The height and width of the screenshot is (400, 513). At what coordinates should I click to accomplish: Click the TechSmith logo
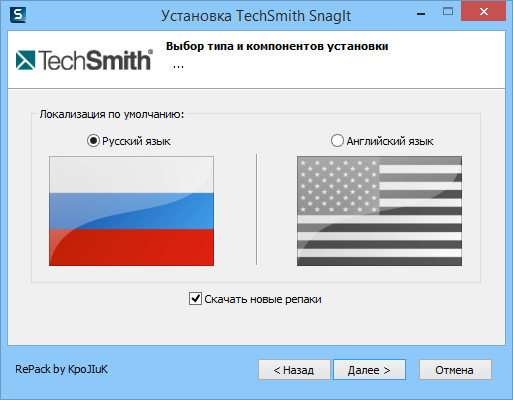84,60
